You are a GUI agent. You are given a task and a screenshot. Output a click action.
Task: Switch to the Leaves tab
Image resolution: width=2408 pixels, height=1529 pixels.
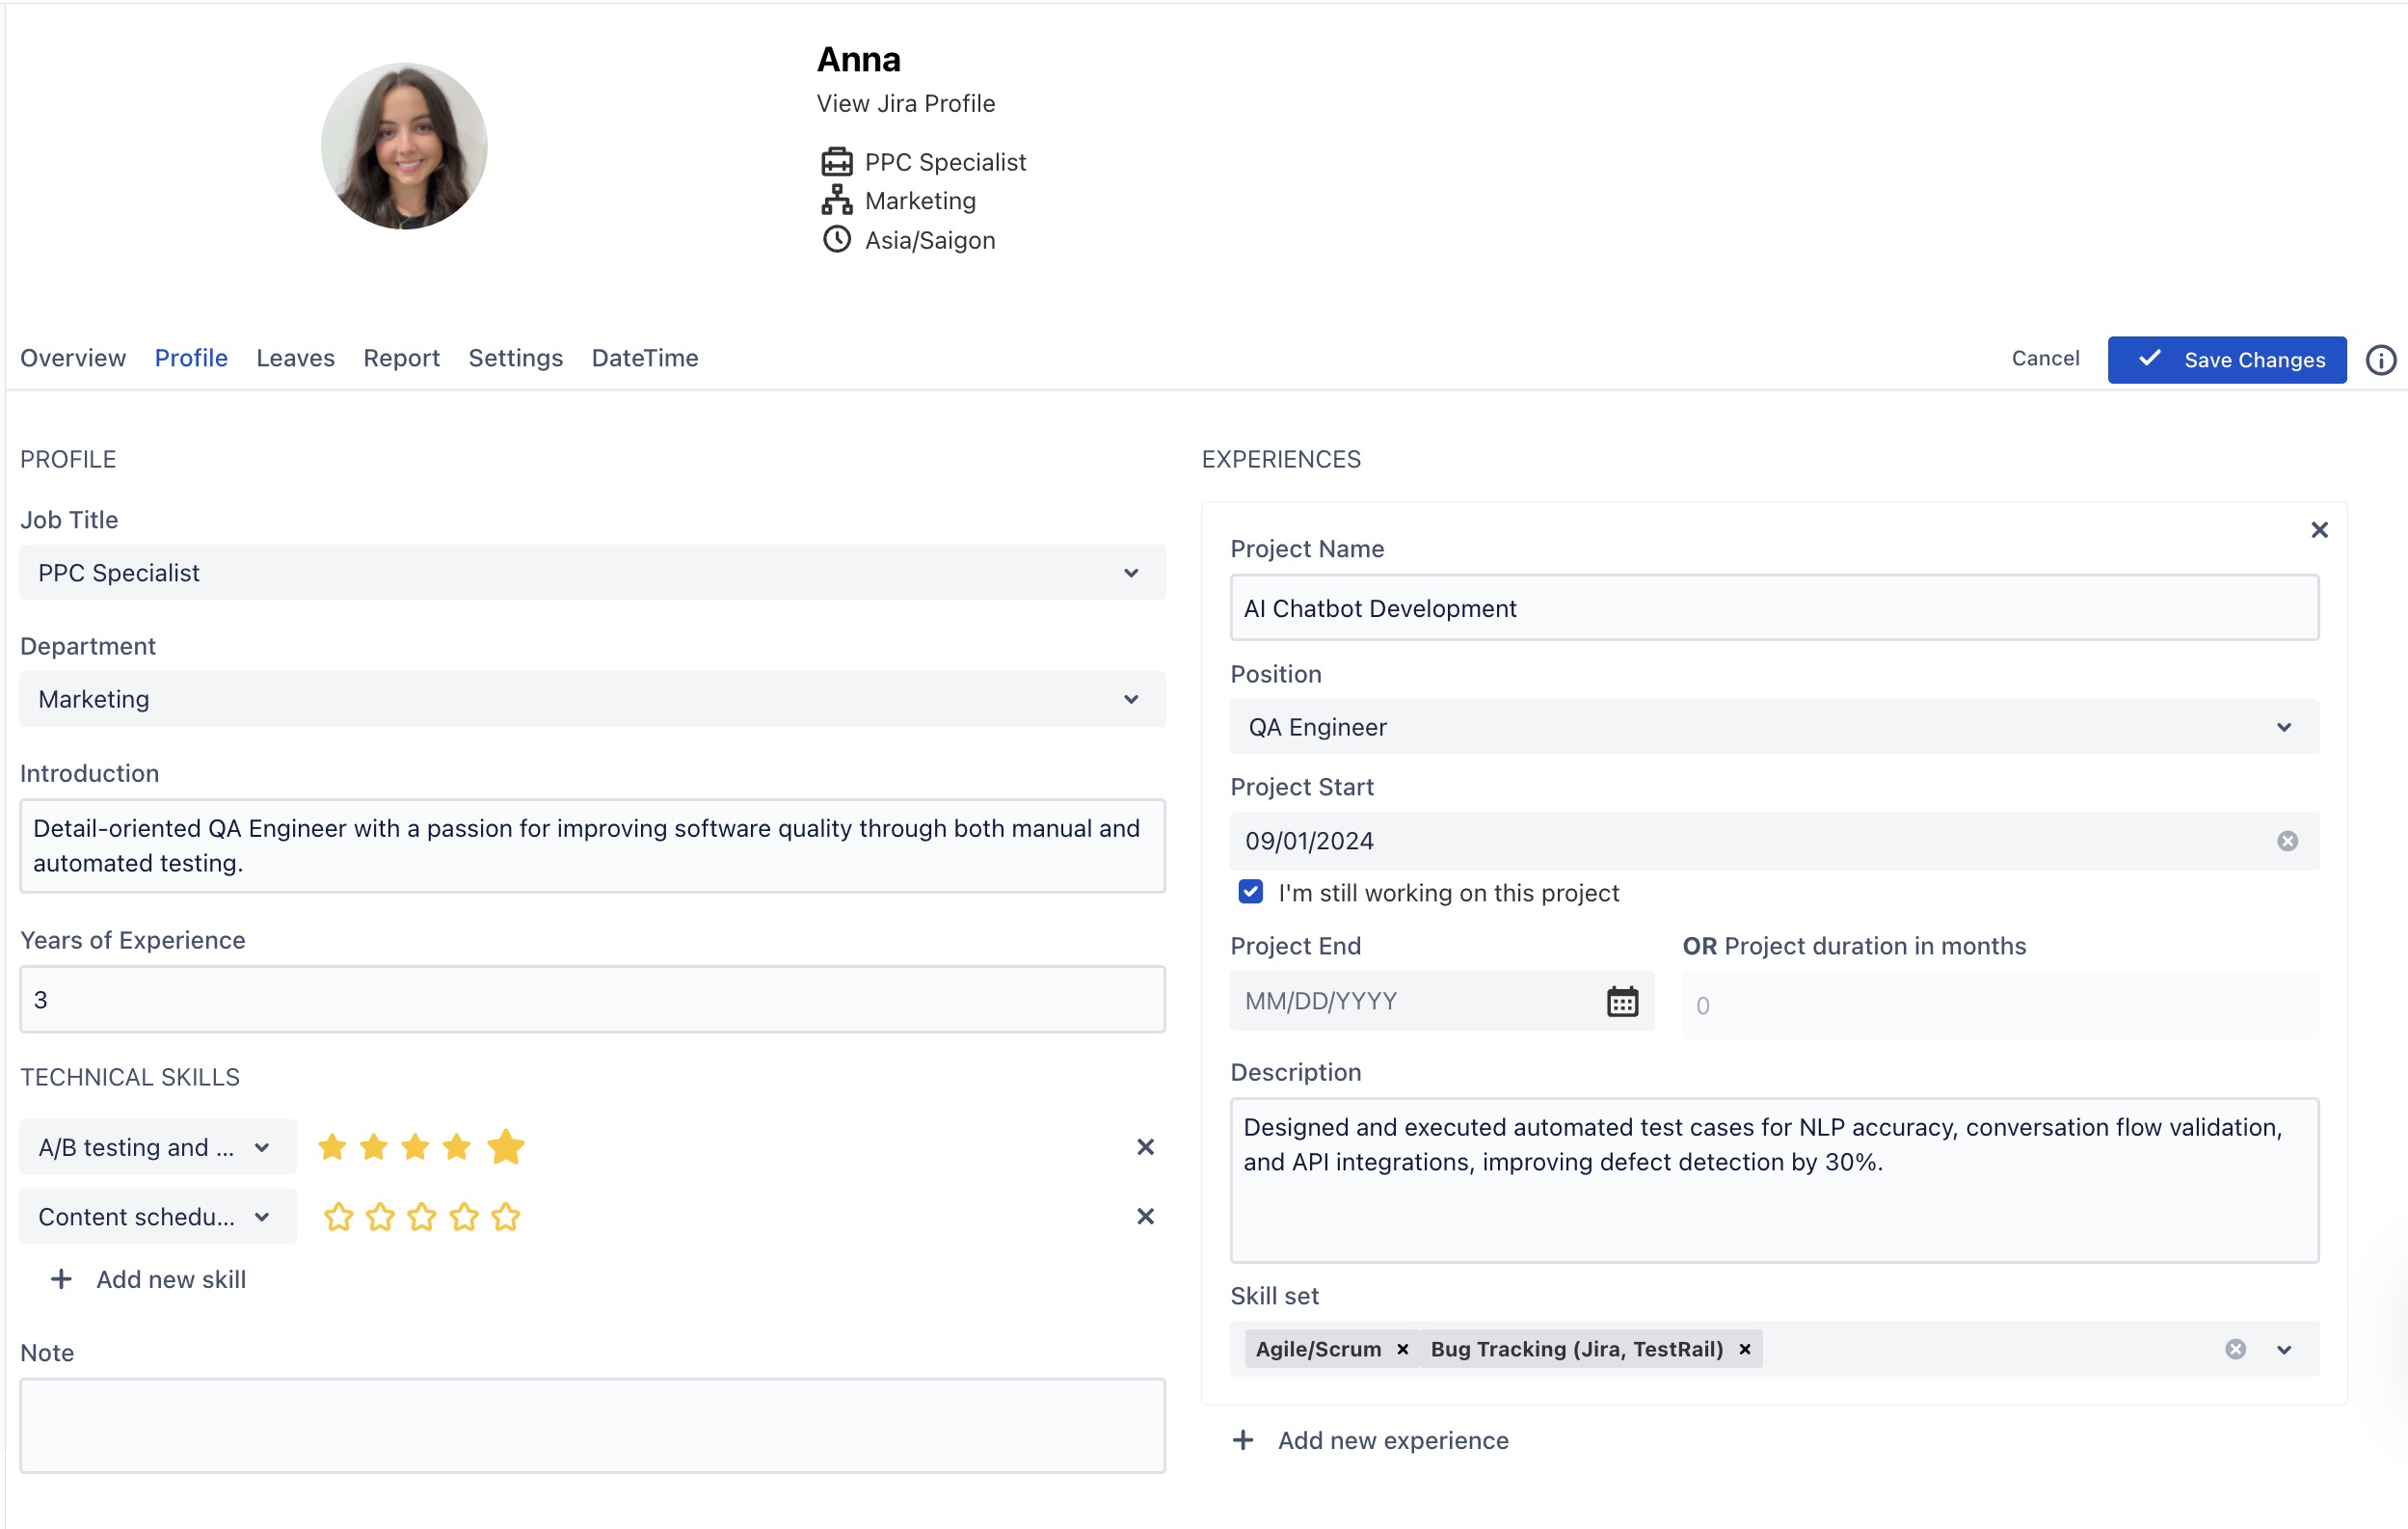(x=295, y=358)
